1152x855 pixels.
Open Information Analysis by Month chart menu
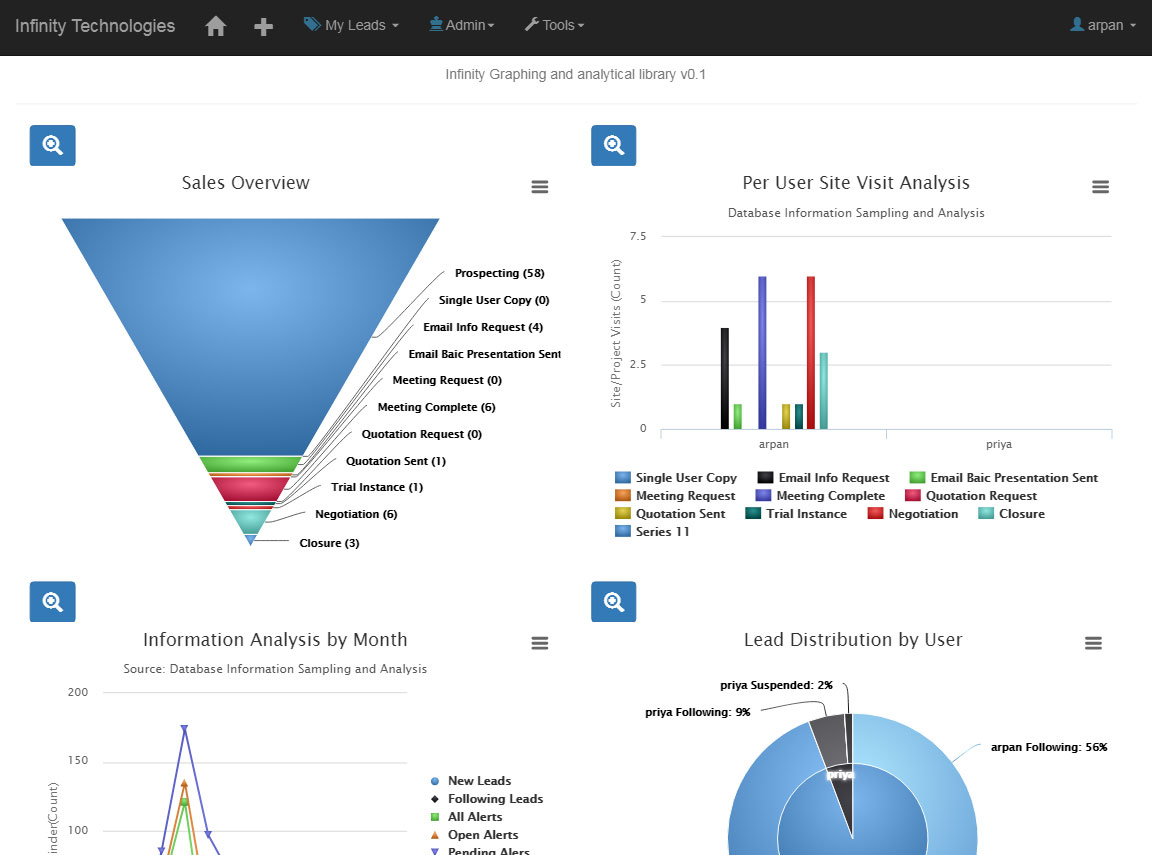540,643
